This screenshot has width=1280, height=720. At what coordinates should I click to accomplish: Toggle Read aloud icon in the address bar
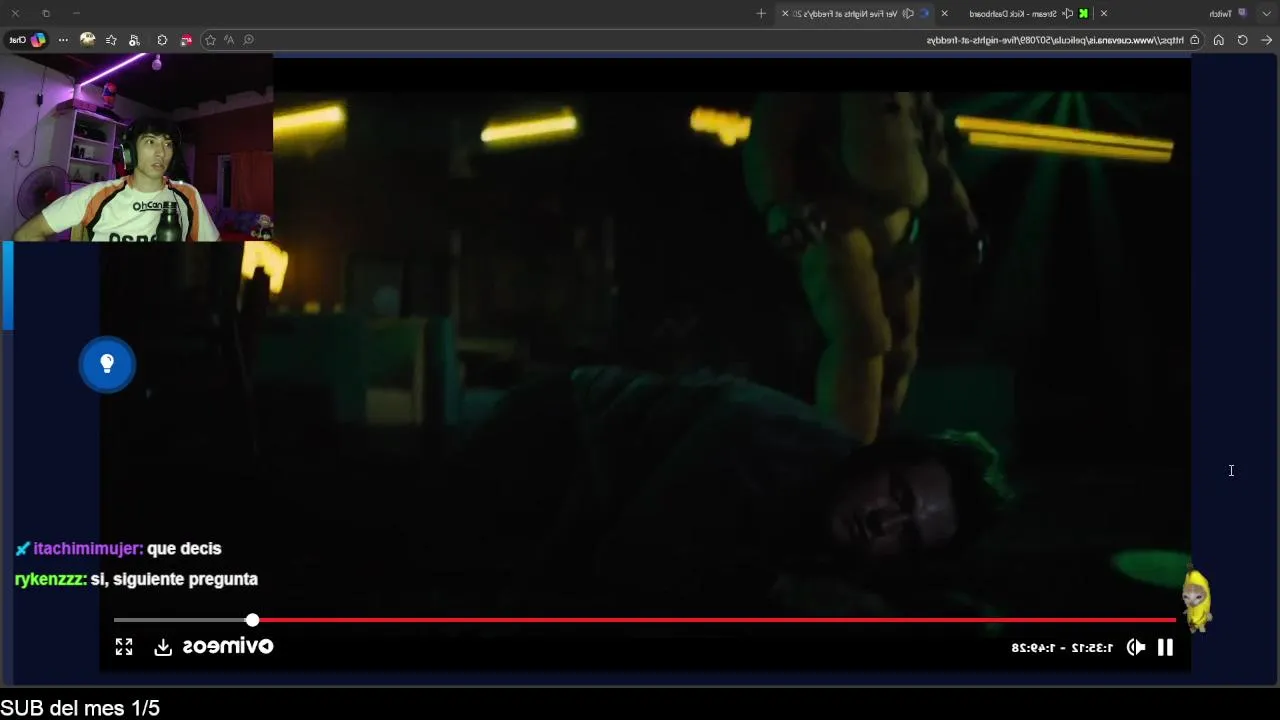[x=229, y=40]
